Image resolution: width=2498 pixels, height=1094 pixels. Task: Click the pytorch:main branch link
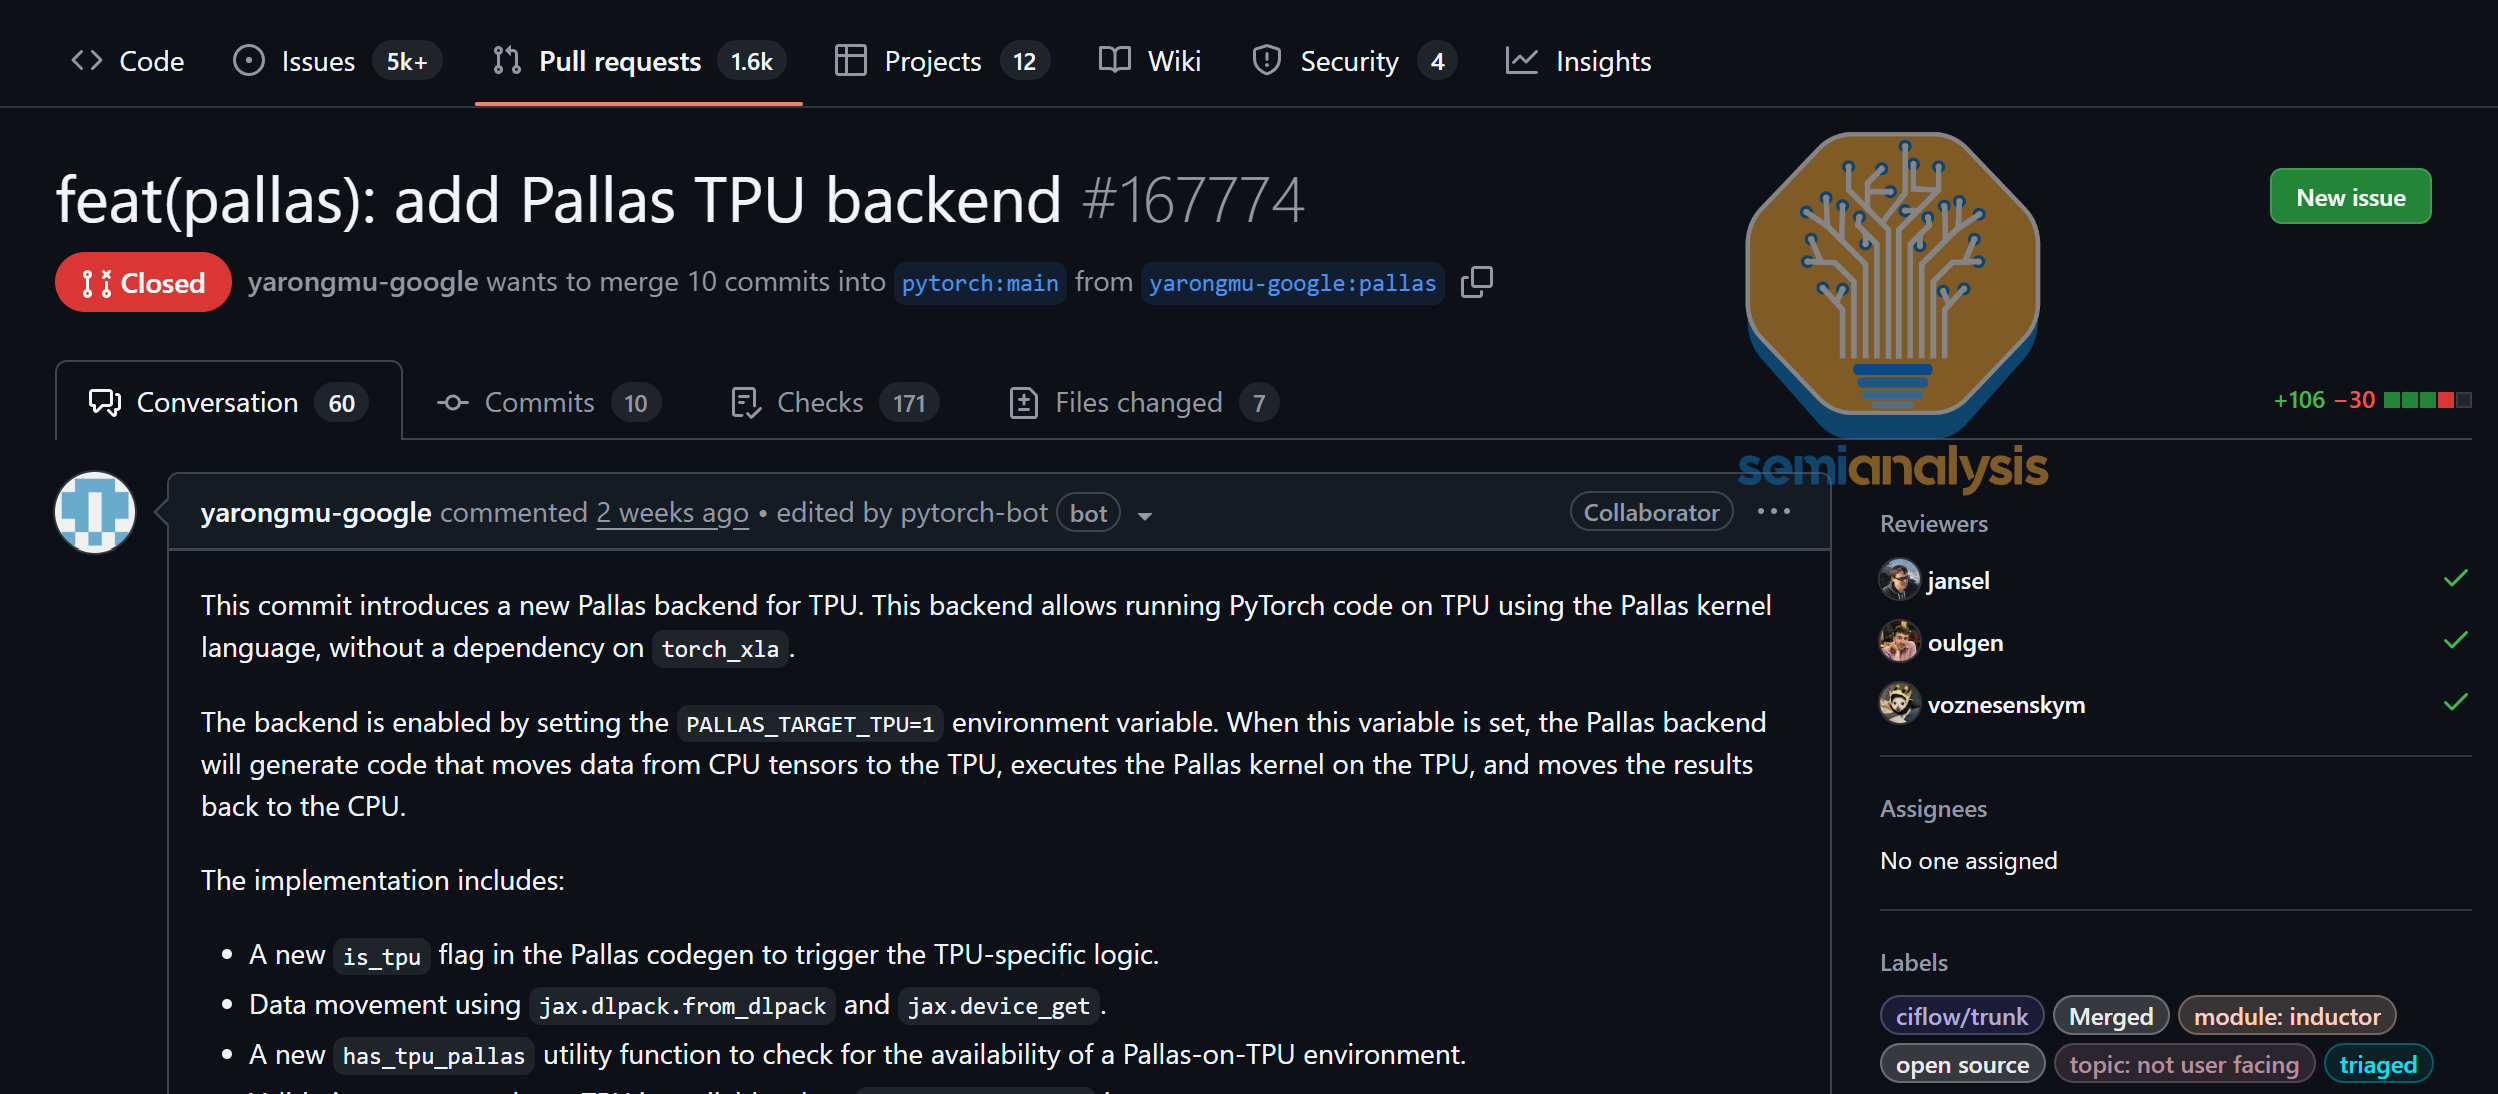(x=979, y=284)
